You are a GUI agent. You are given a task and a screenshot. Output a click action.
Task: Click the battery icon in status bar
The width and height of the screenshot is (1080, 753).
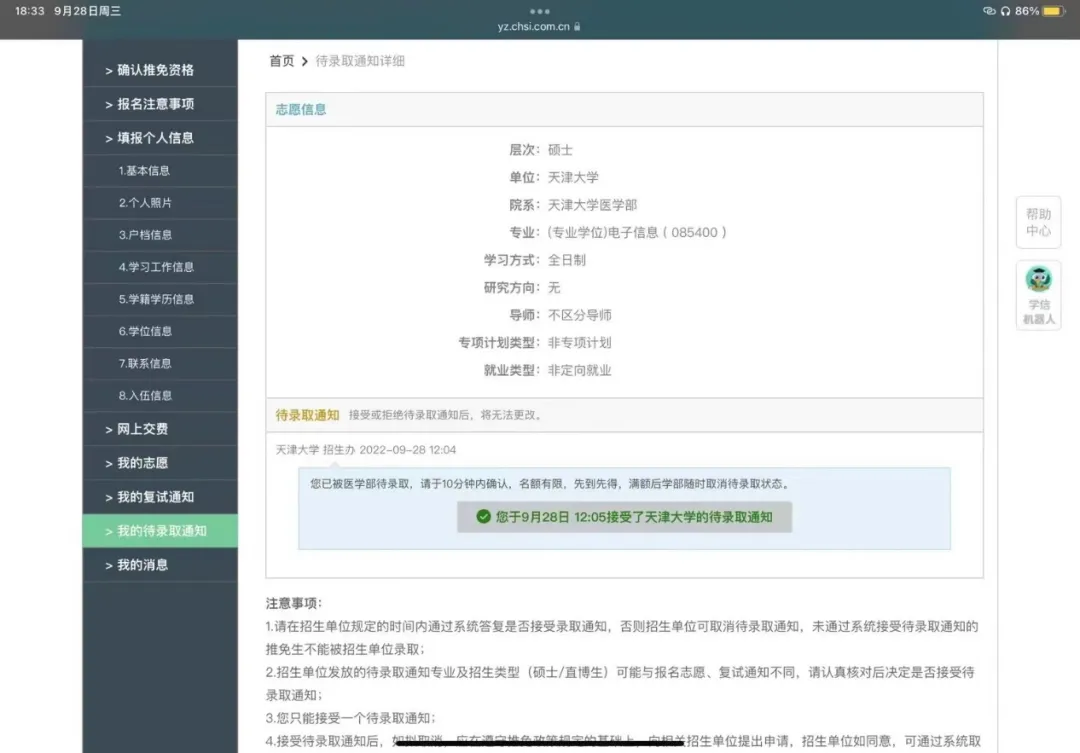pos(1055,11)
